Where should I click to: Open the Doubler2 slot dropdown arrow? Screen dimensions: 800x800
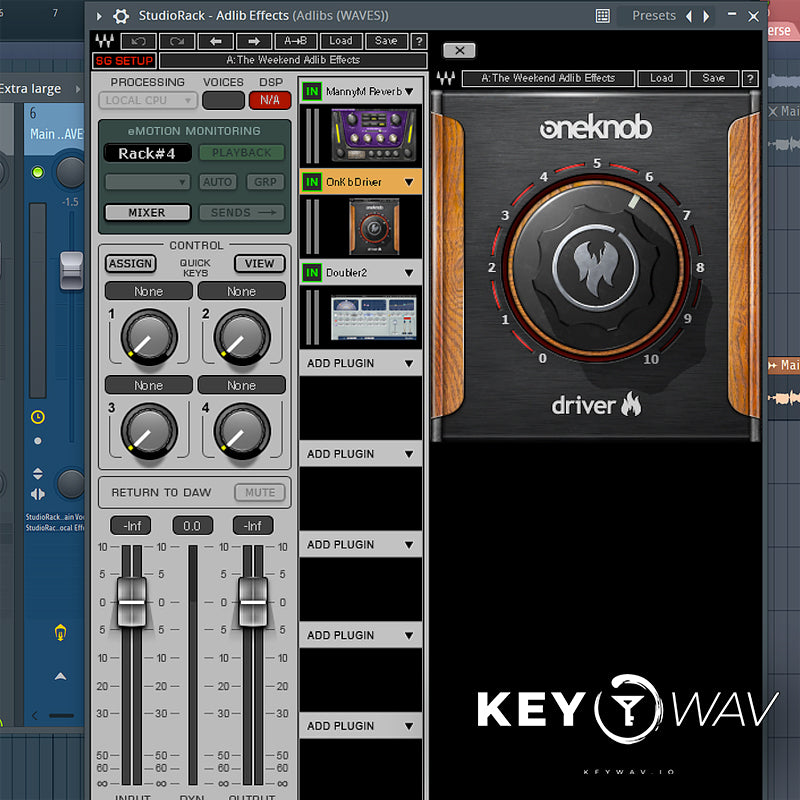pyautogui.click(x=409, y=273)
